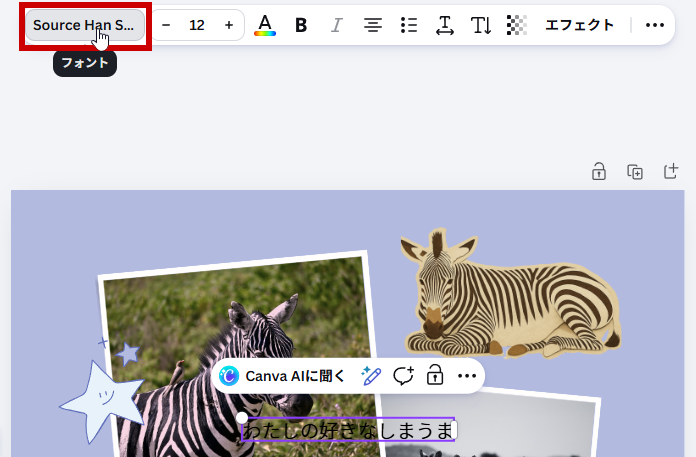Click the font size field showing 12
696x457 pixels.
197,25
